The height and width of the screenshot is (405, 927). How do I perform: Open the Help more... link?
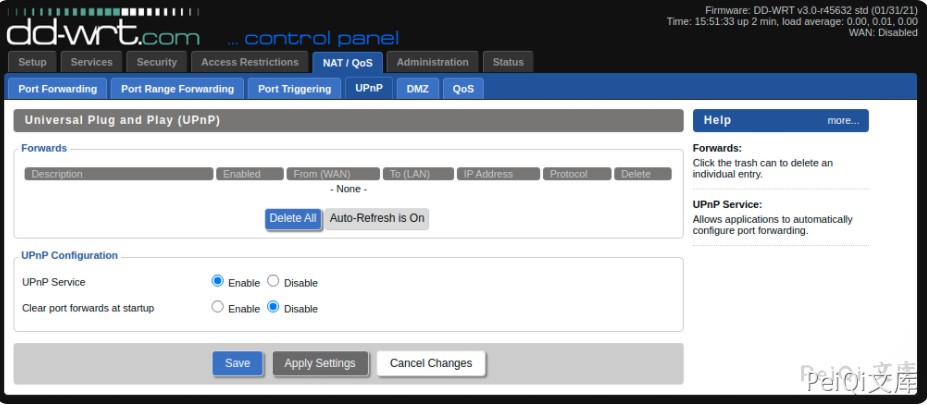tap(842, 121)
